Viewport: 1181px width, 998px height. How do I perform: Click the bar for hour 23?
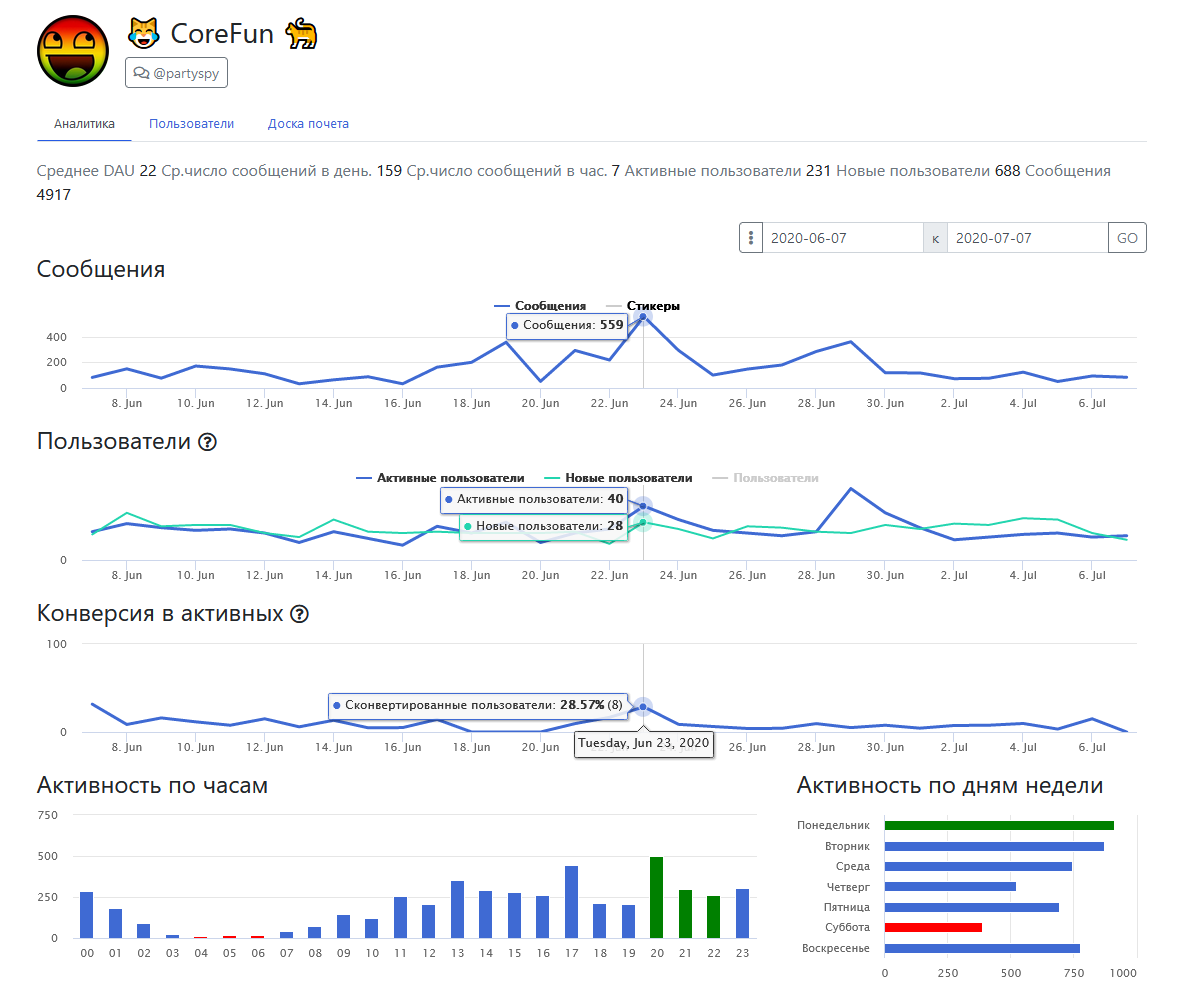coord(743,914)
